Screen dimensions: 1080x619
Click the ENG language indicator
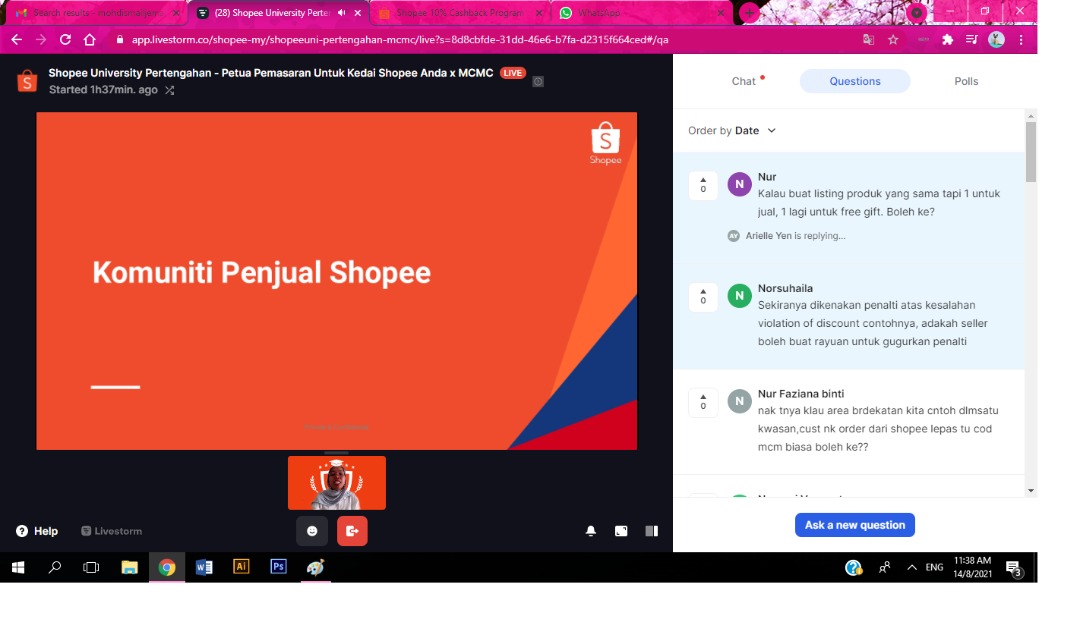point(934,567)
